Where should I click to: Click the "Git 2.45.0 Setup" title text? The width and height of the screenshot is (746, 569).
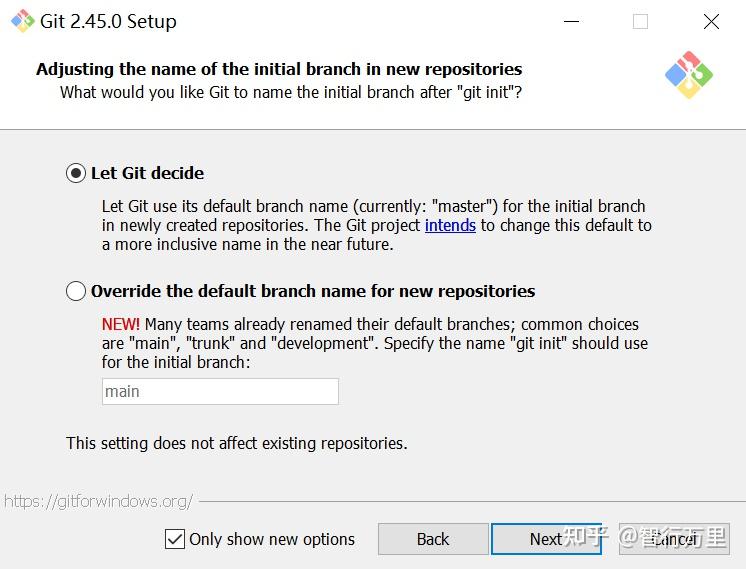[x=108, y=22]
